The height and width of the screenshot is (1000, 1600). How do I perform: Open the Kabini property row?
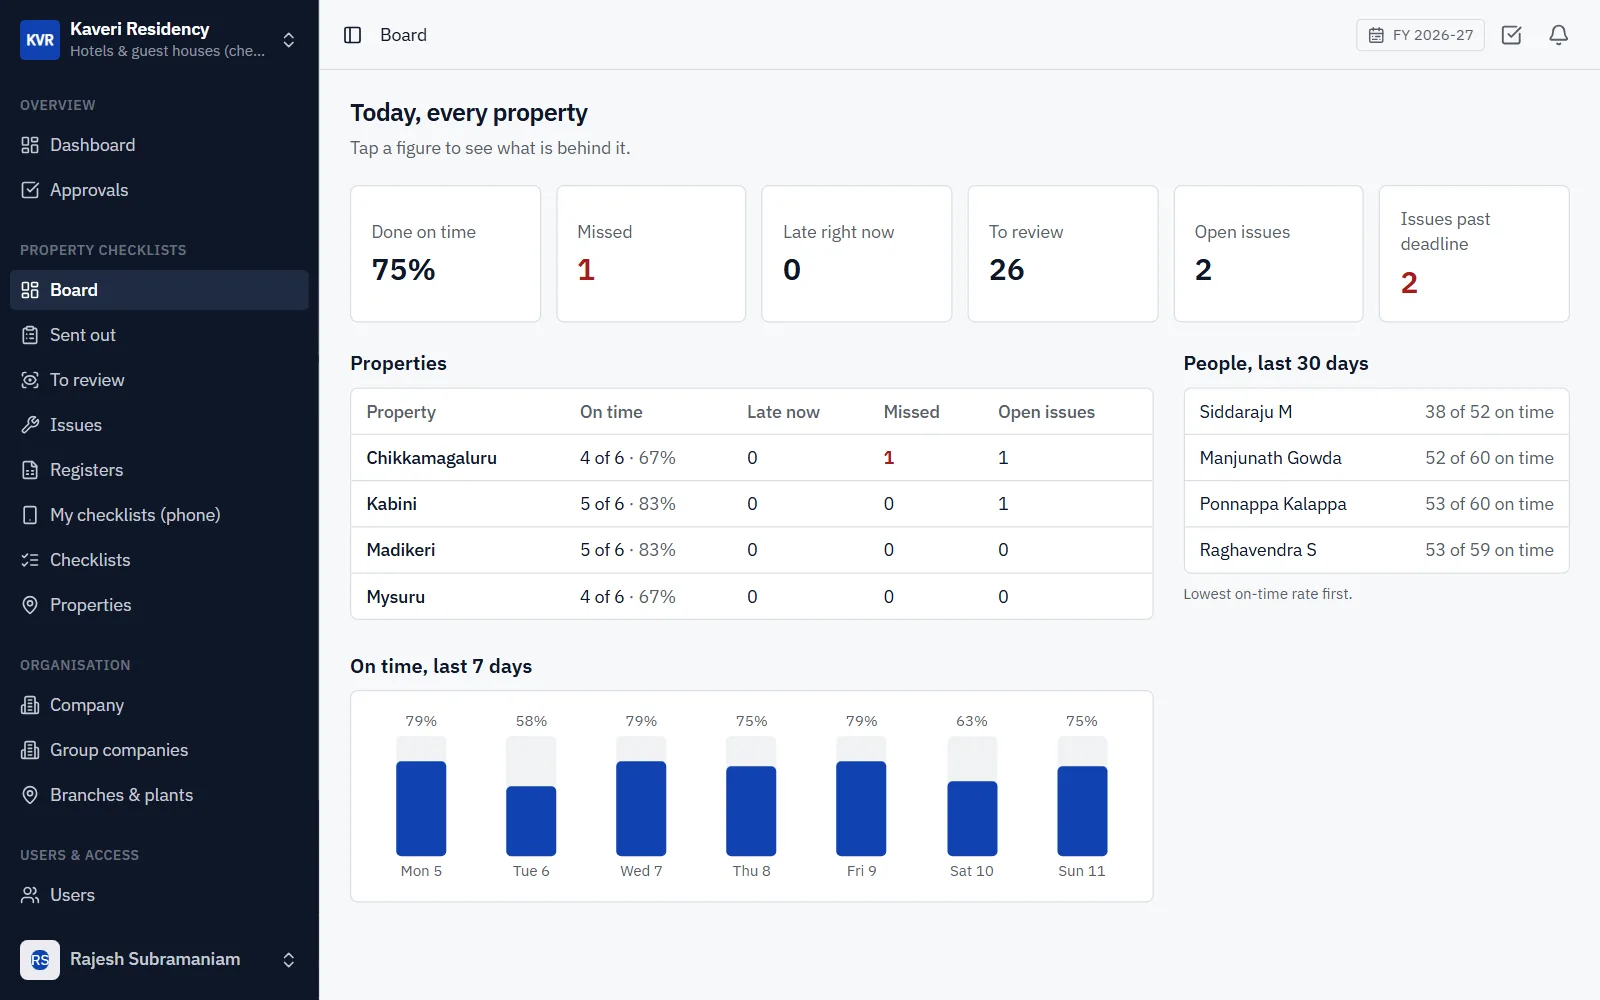pyautogui.click(x=751, y=504)
